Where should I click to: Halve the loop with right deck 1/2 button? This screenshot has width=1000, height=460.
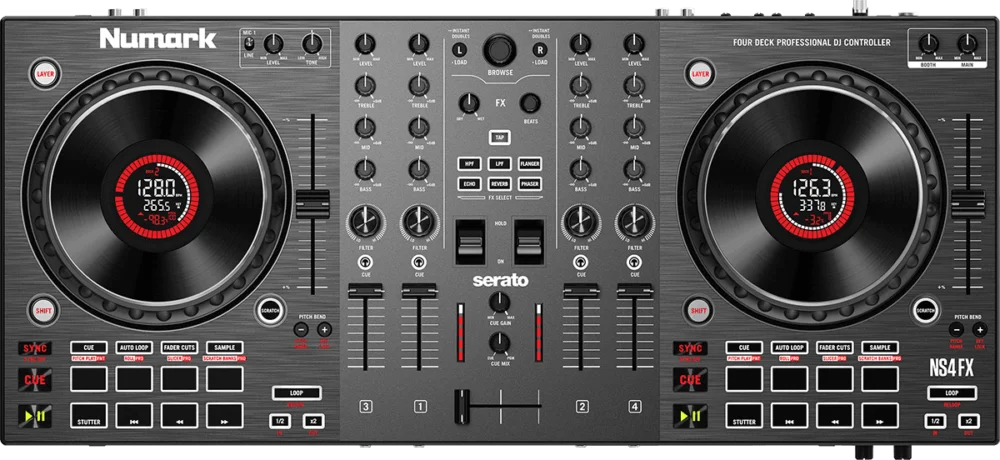(x=934, y=421)
